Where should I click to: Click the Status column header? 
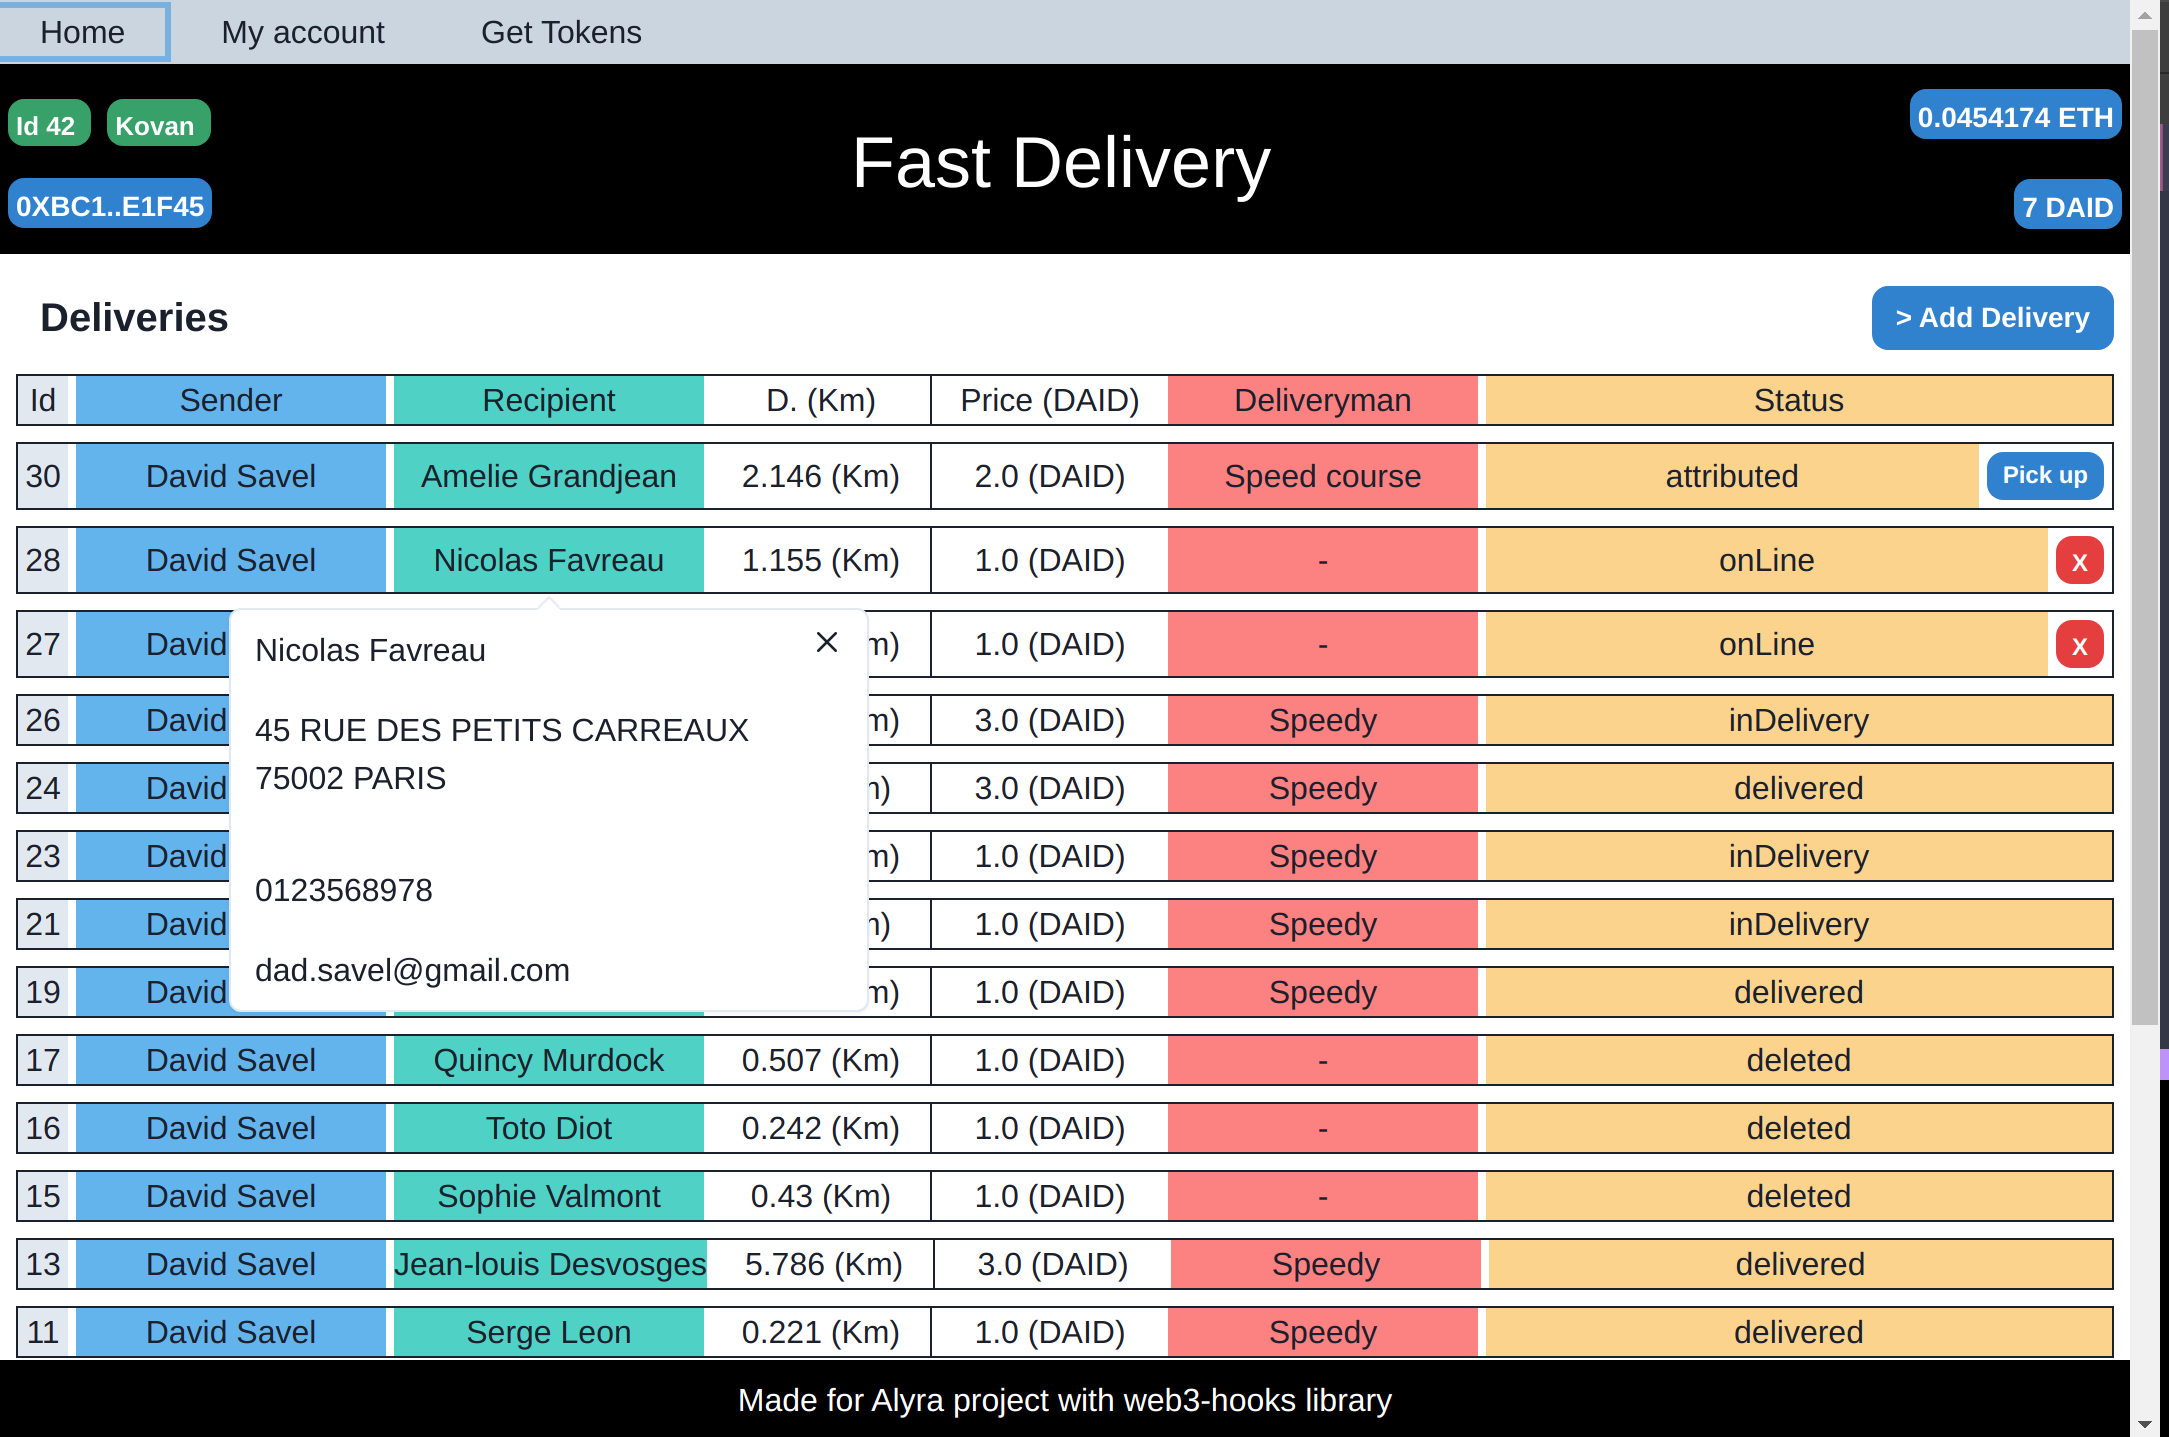[1797, 399]
